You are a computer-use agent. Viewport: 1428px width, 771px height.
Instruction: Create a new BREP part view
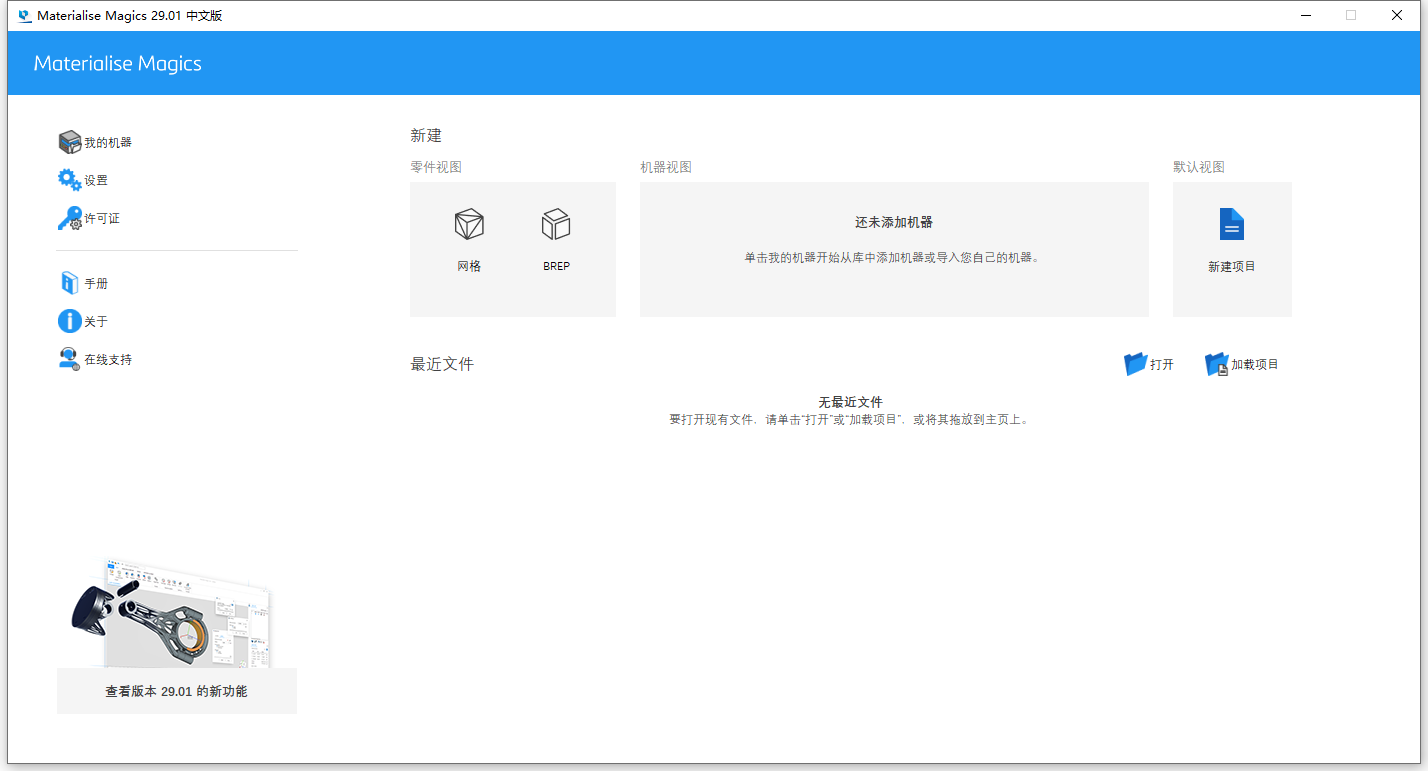556,237
